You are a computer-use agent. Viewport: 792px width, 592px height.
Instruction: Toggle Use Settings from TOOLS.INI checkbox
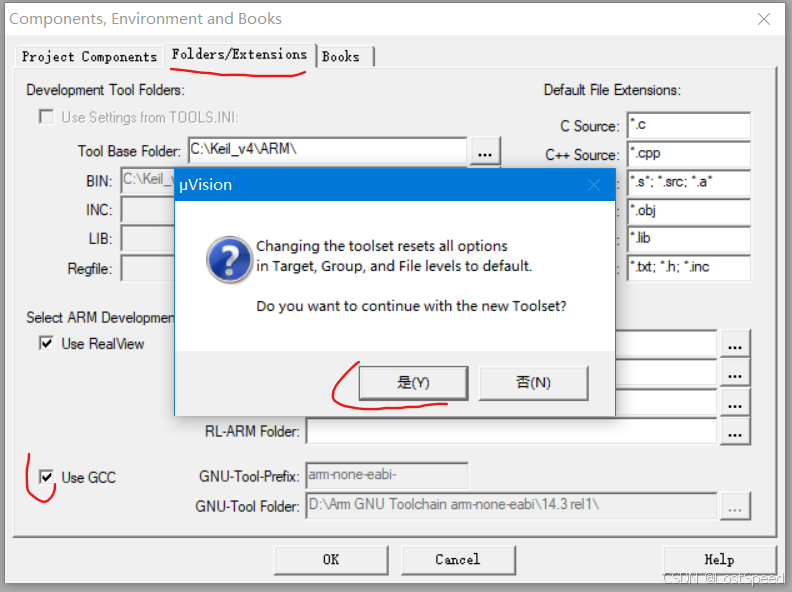point(46,117)
